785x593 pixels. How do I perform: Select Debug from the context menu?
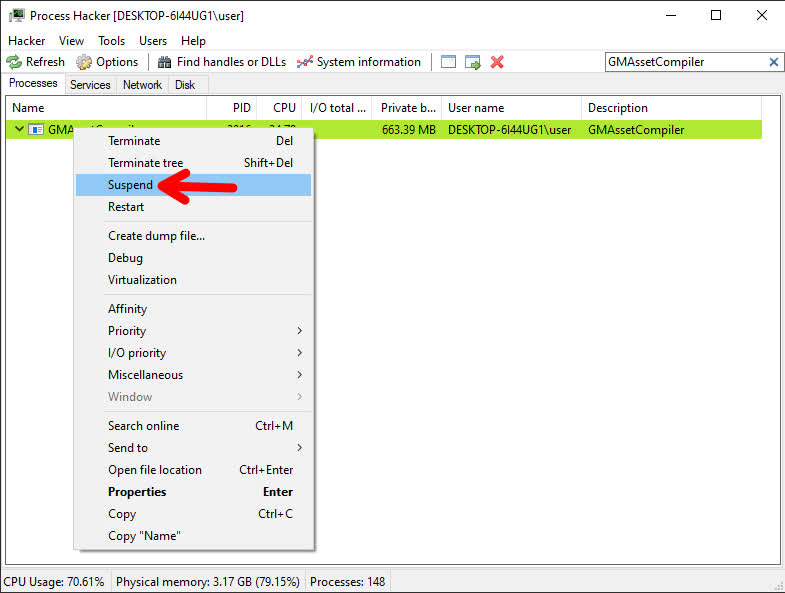click(193, 258)
